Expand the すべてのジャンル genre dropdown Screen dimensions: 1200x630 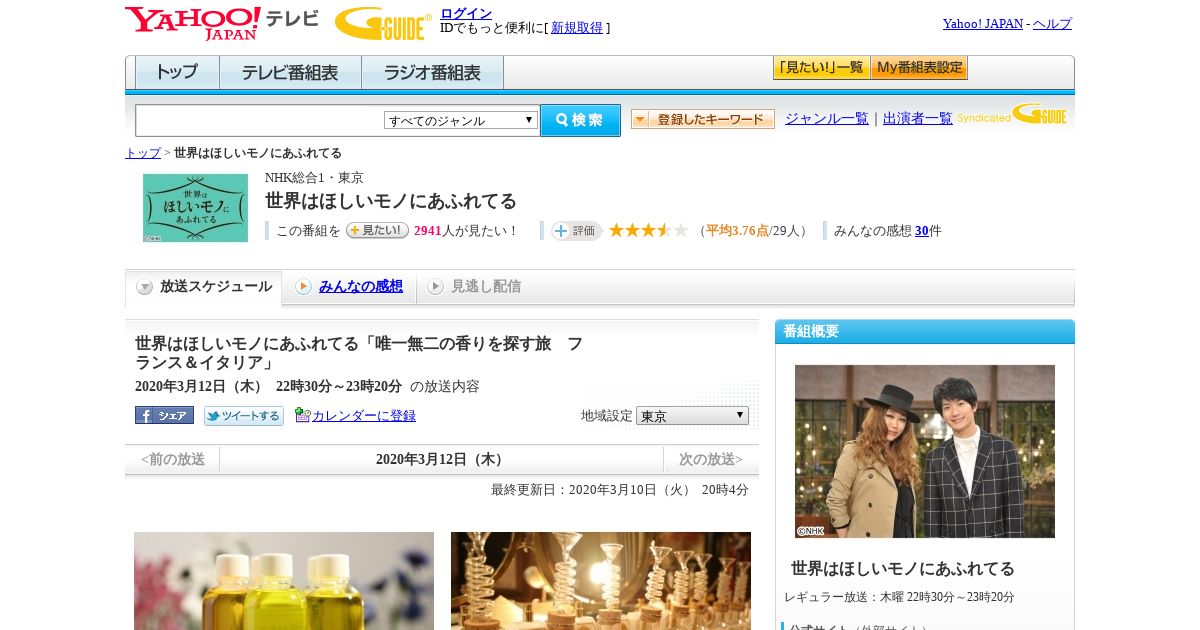coord(461,120)
